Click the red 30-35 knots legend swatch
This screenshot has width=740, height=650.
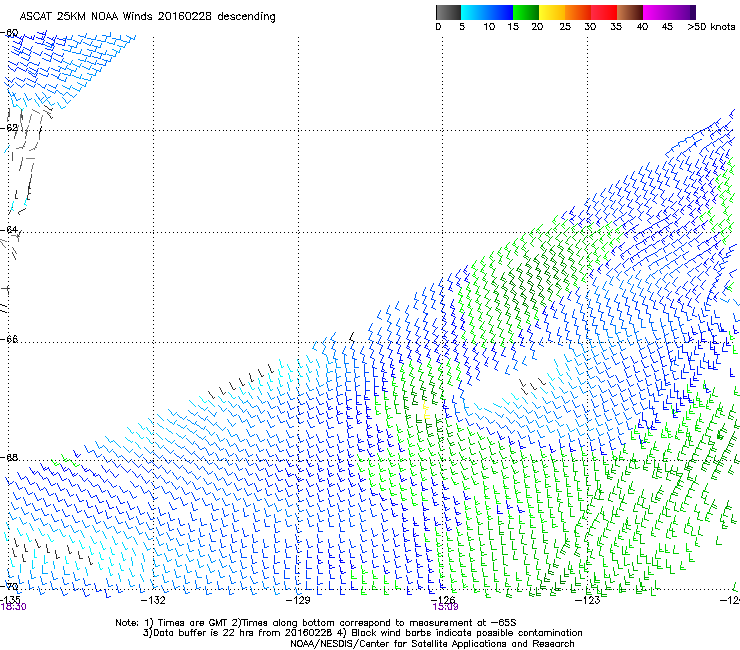pos(604,12)
